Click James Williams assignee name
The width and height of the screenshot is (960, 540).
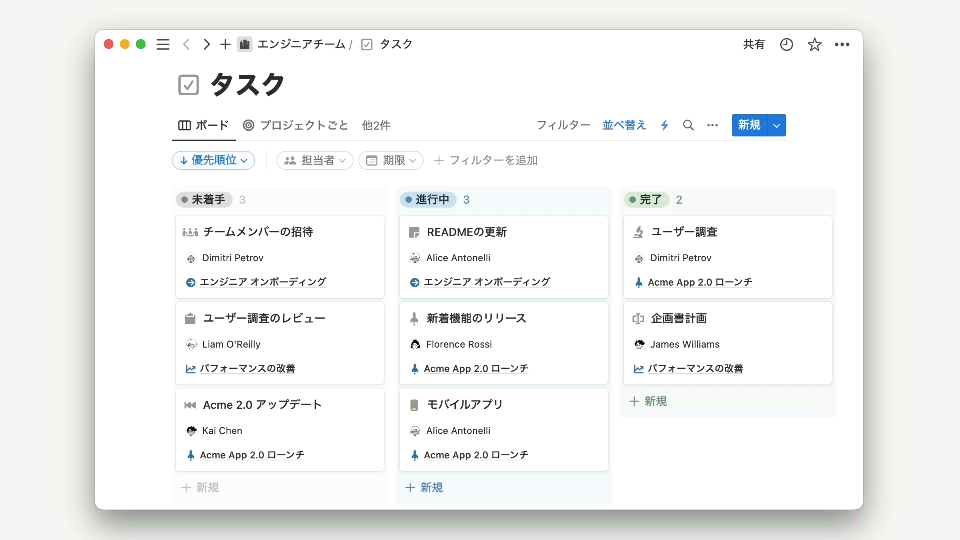click(x=684, y=344)
